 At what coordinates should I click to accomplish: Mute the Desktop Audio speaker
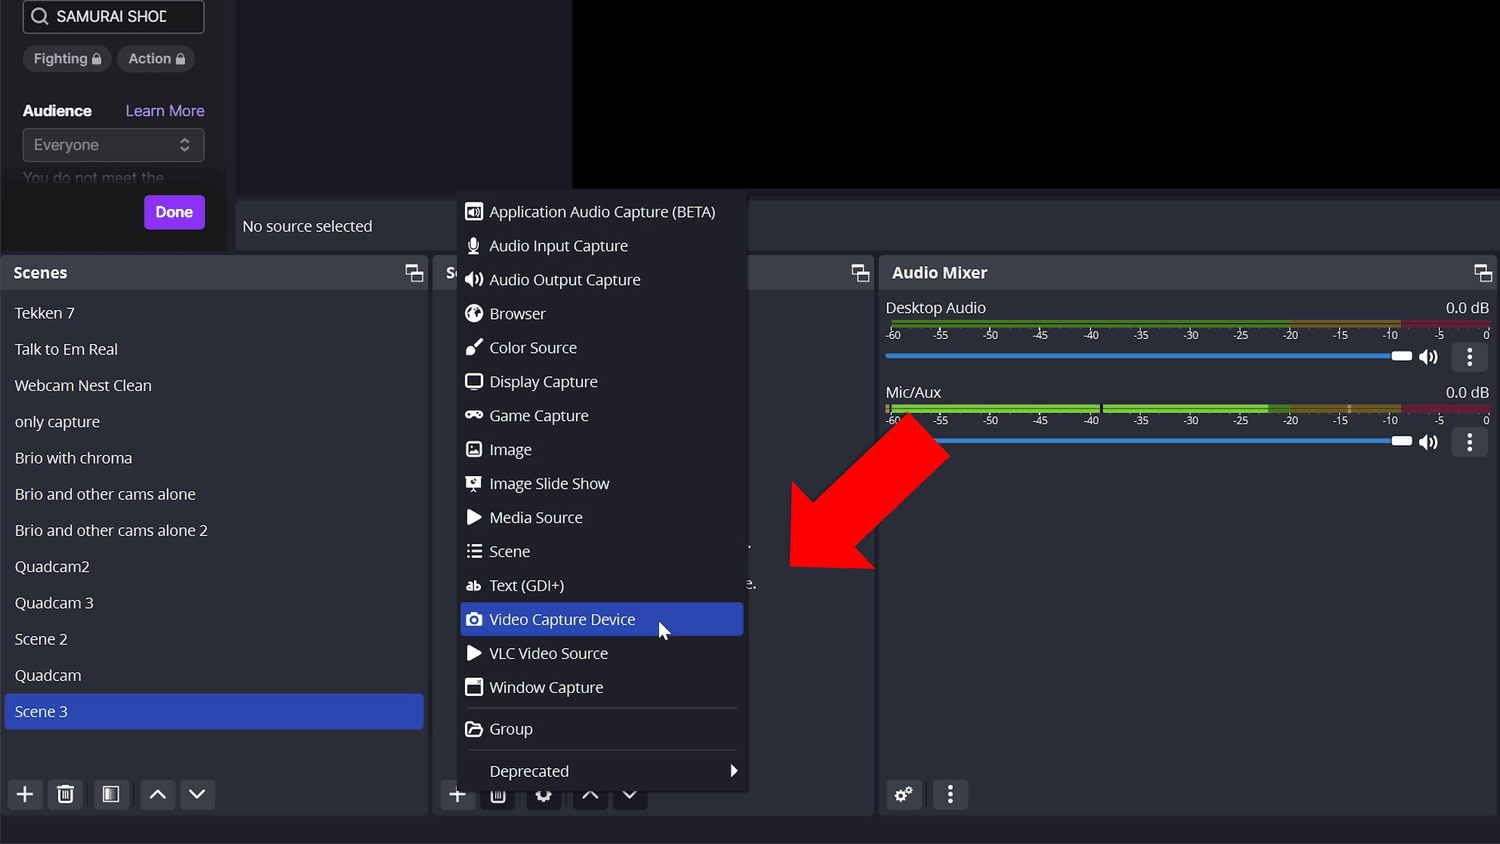(x=1428, y=357)
